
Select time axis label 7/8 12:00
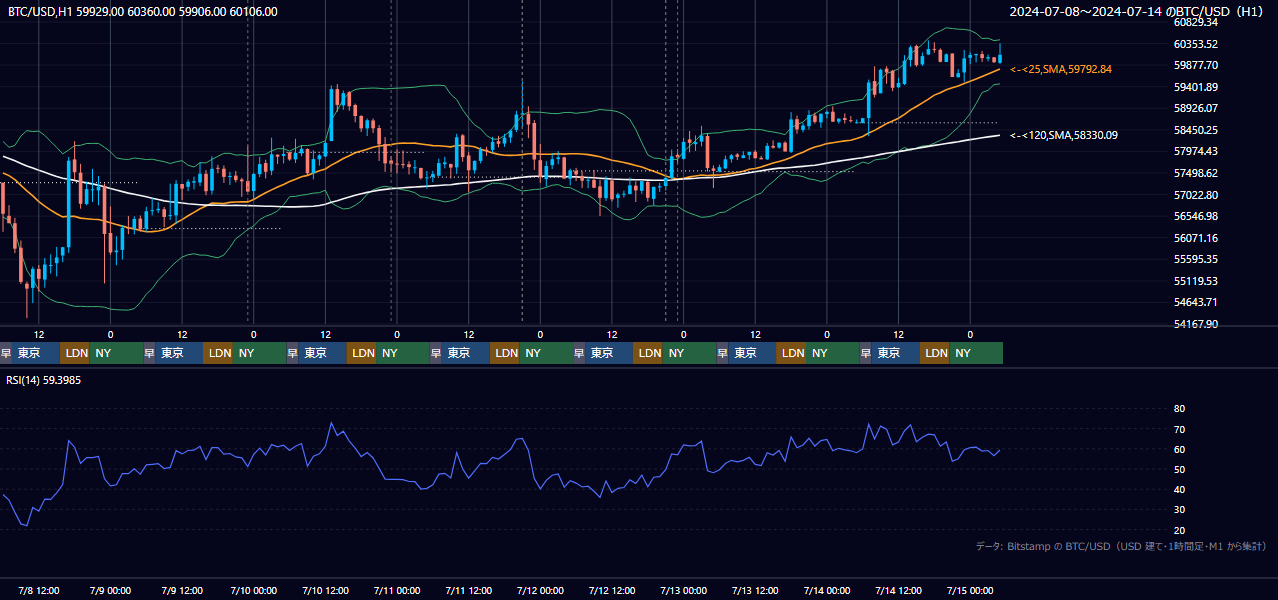(x=39, y=589)
